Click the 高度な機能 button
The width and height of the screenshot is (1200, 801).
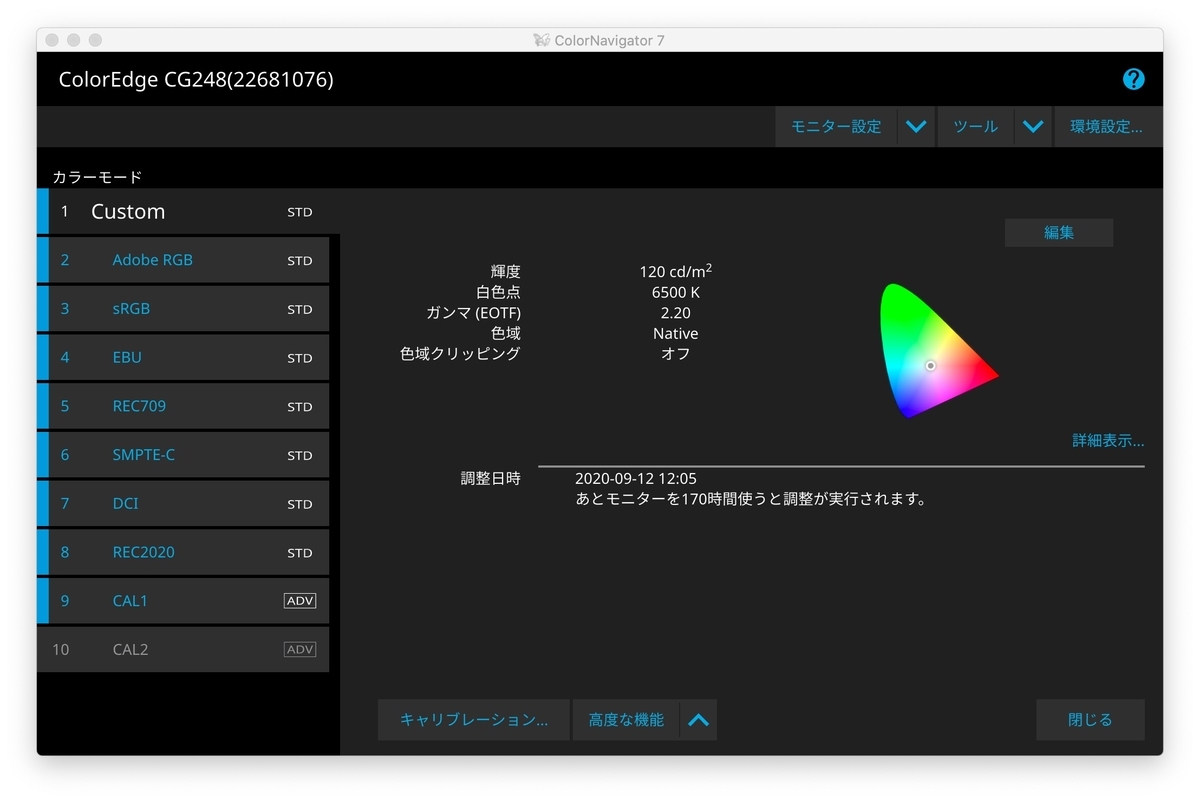pos(626,720)
